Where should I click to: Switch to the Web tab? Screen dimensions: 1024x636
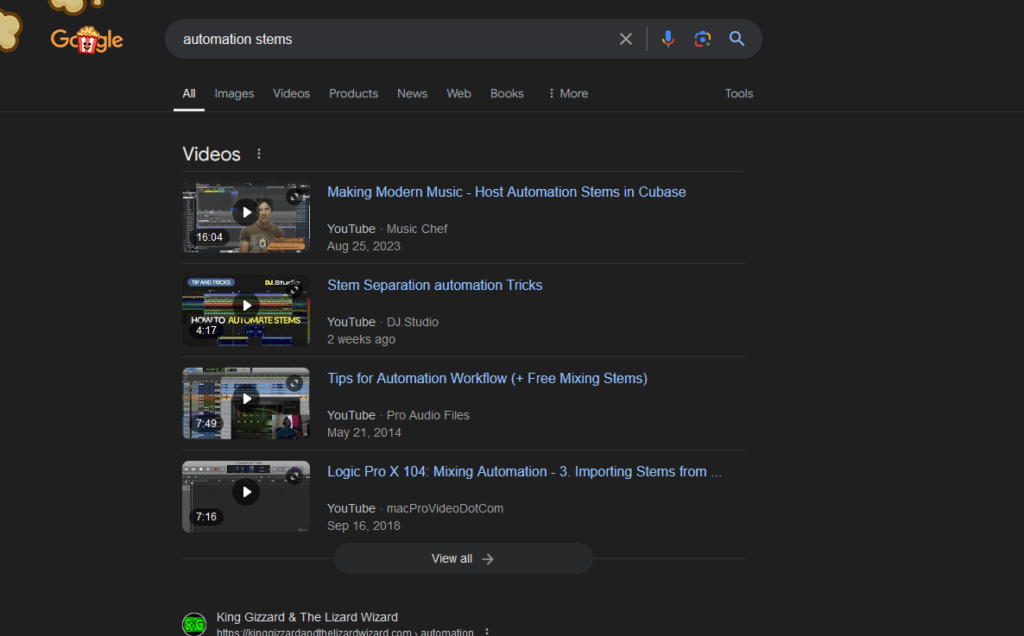pos(458,93)
